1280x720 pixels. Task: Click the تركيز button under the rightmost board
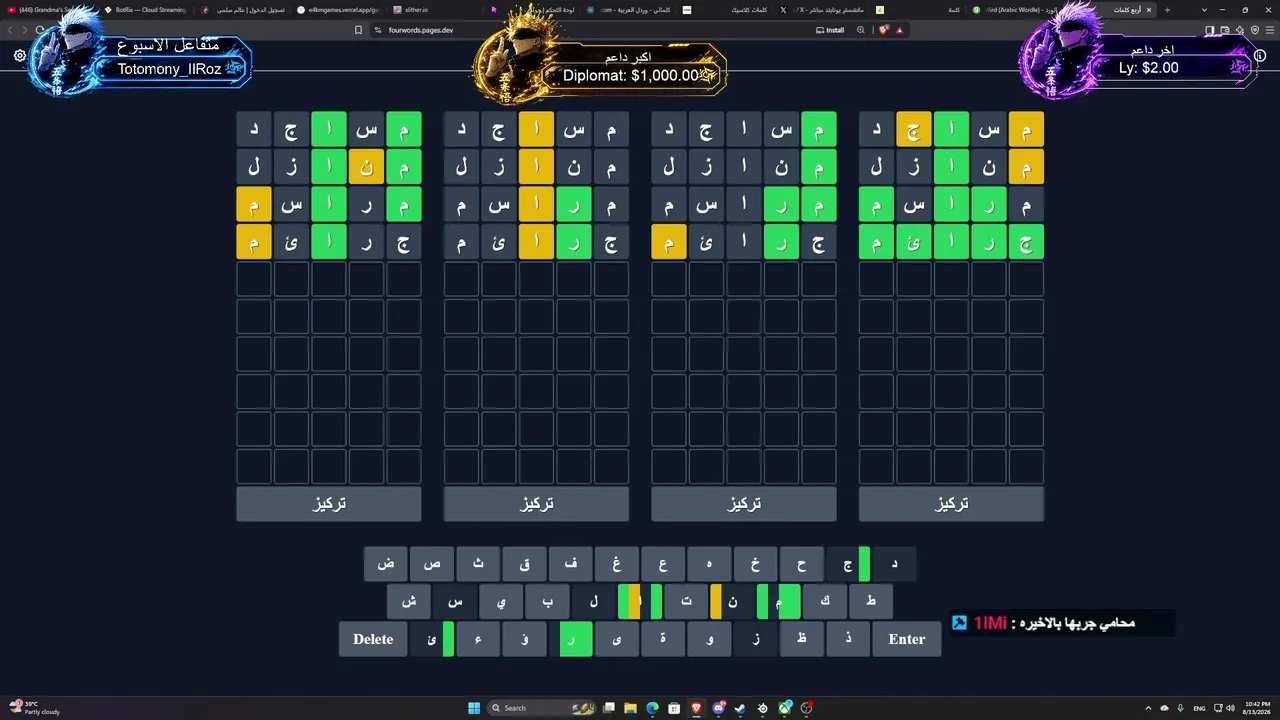951,504
